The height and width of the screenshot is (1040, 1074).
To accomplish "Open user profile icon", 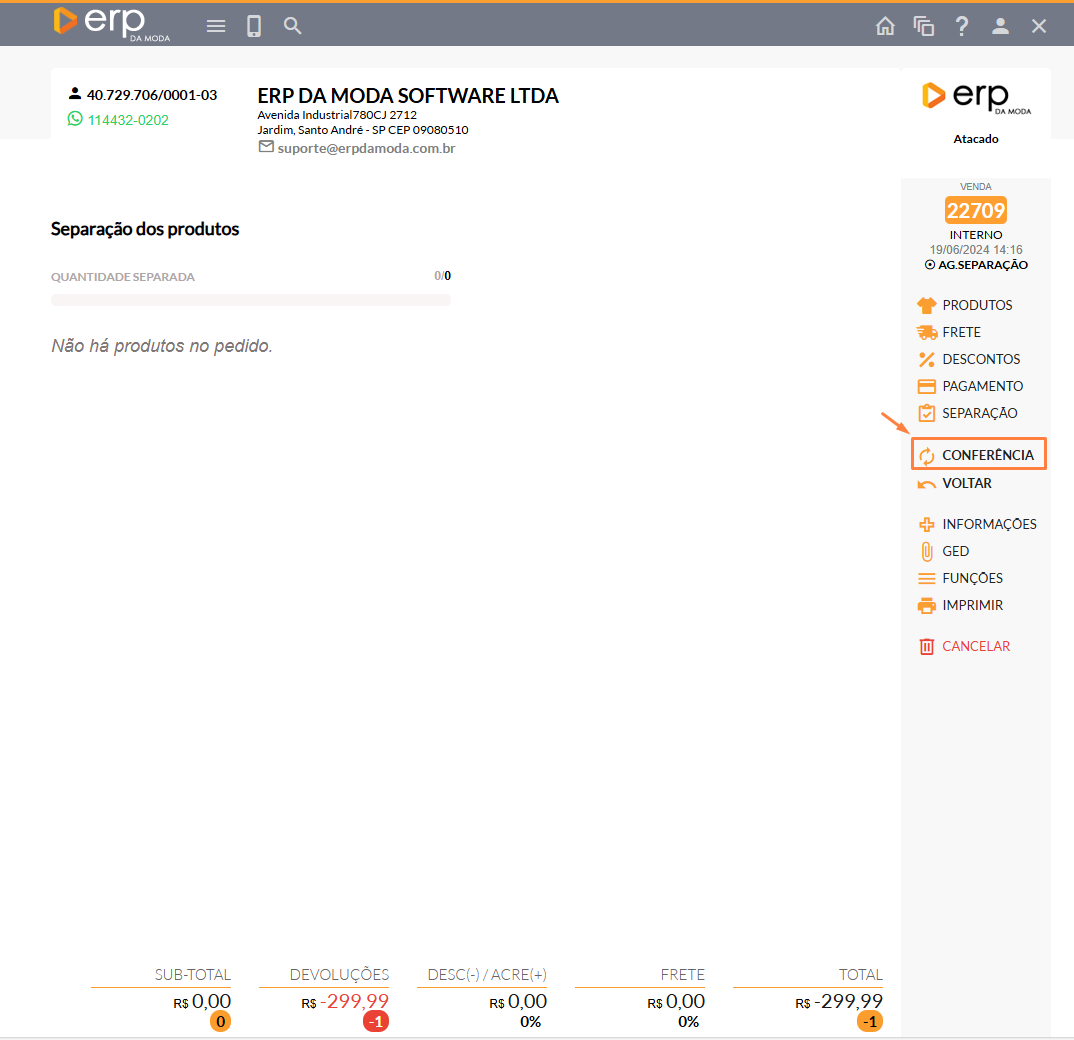I will tap(1000, 26).
